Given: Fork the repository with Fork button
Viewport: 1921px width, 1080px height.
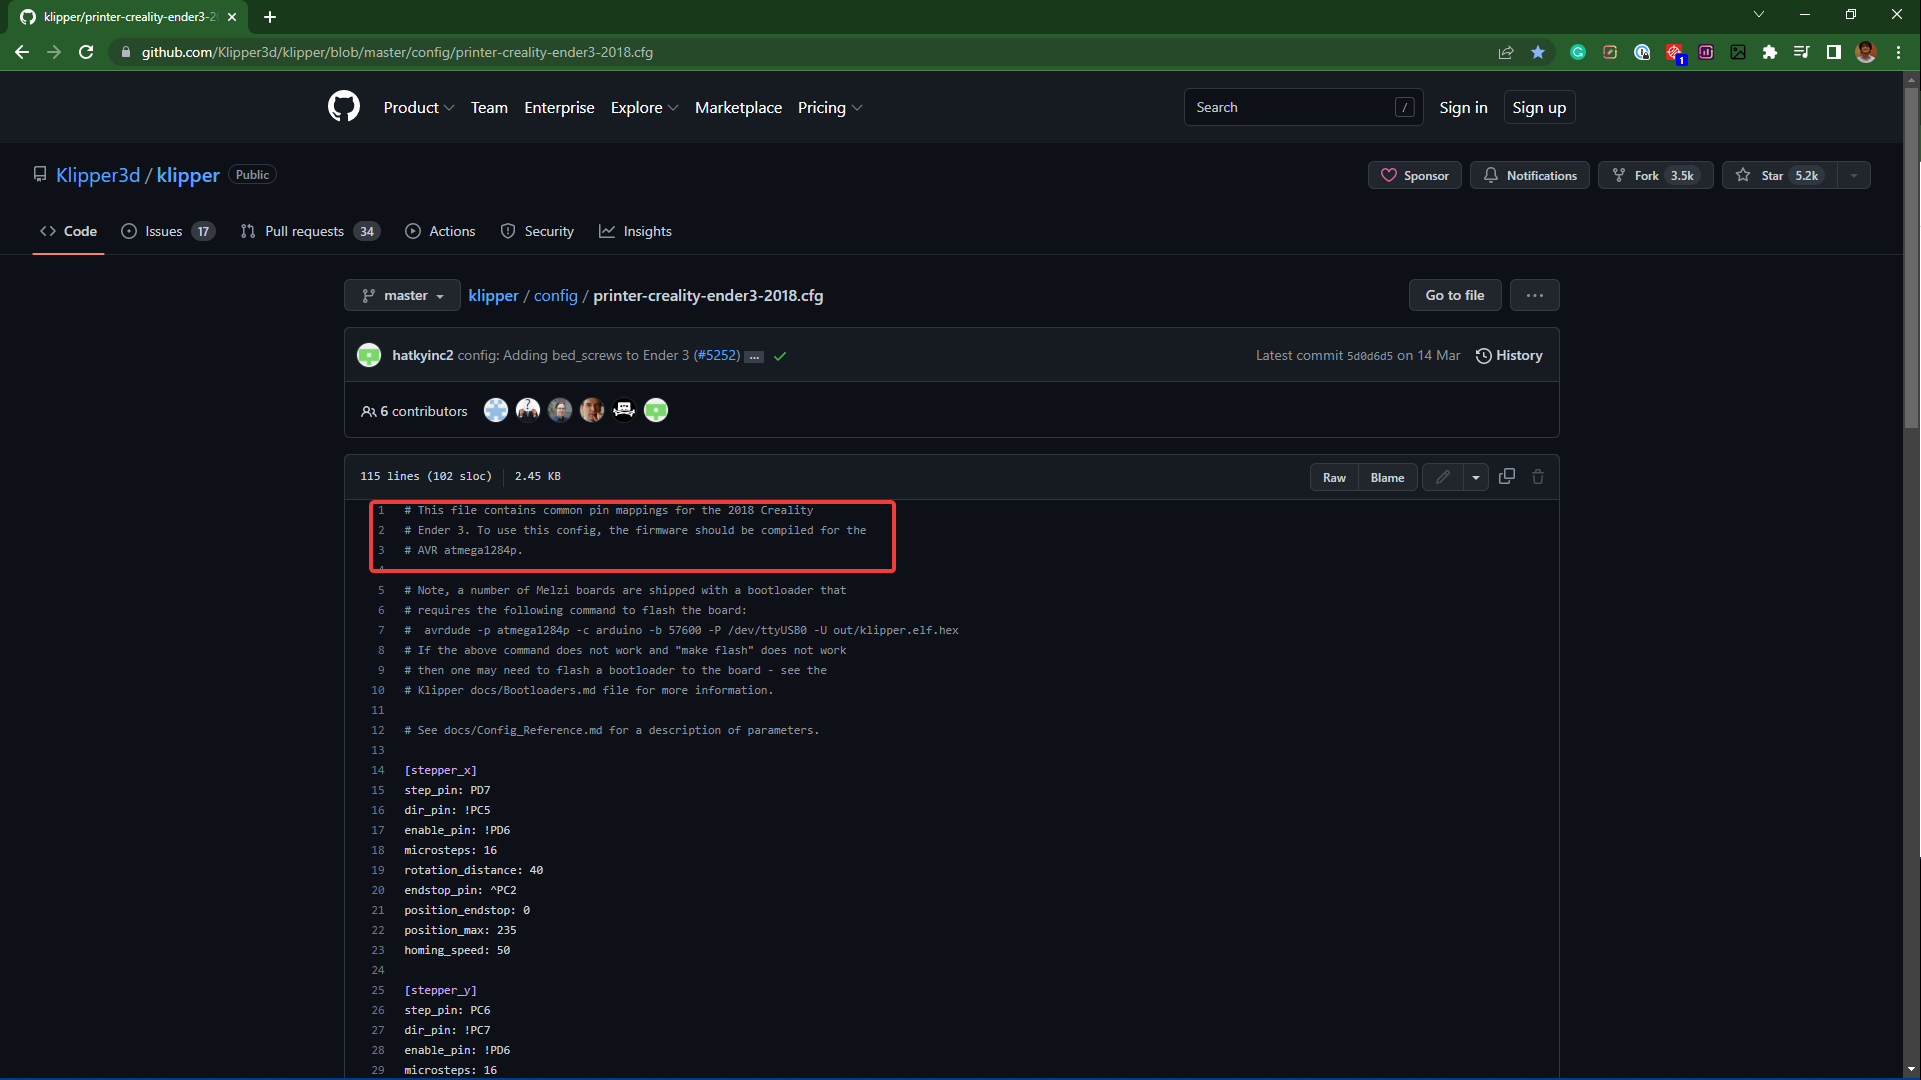Looking at the screenshot, I should [1655, 175].
